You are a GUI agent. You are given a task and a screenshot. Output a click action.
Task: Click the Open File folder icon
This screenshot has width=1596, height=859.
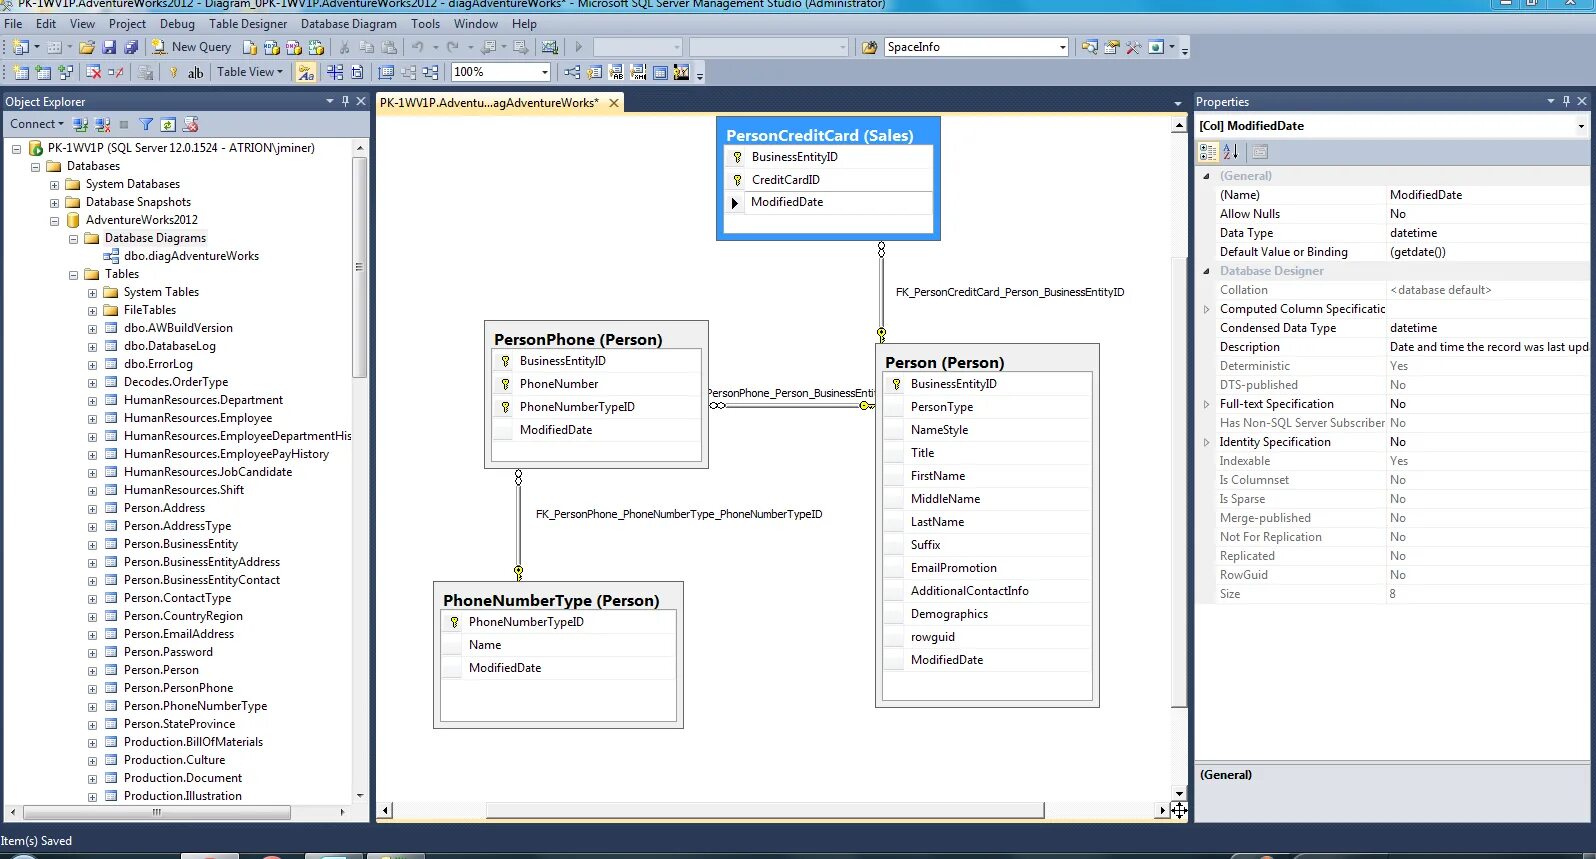pos(87,47)
